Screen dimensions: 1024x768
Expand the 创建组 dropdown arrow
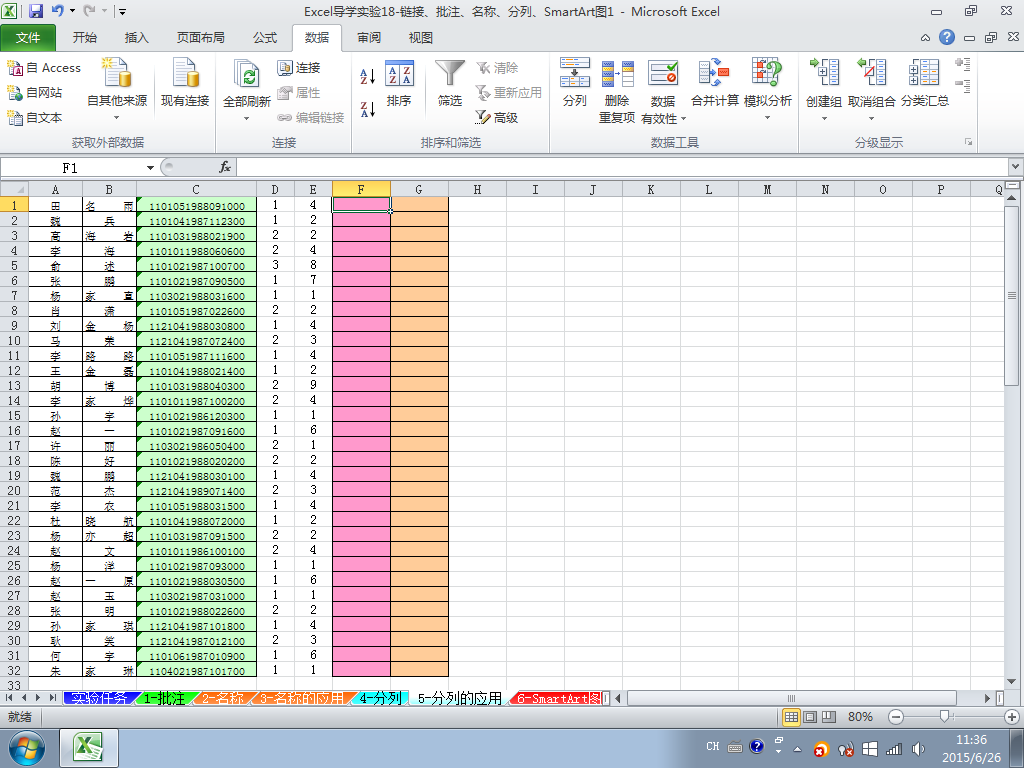[x=824, y=119]
